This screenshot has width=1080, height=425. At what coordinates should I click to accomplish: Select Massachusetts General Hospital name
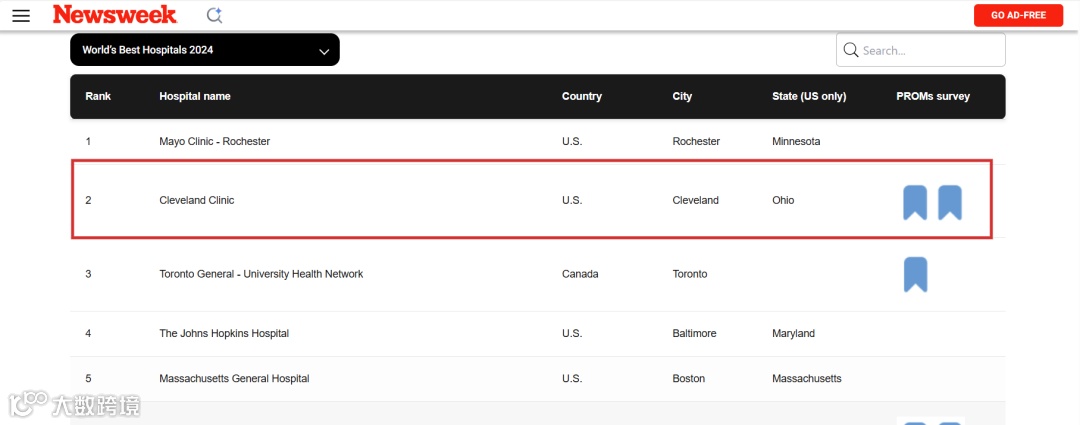(234, 379)
